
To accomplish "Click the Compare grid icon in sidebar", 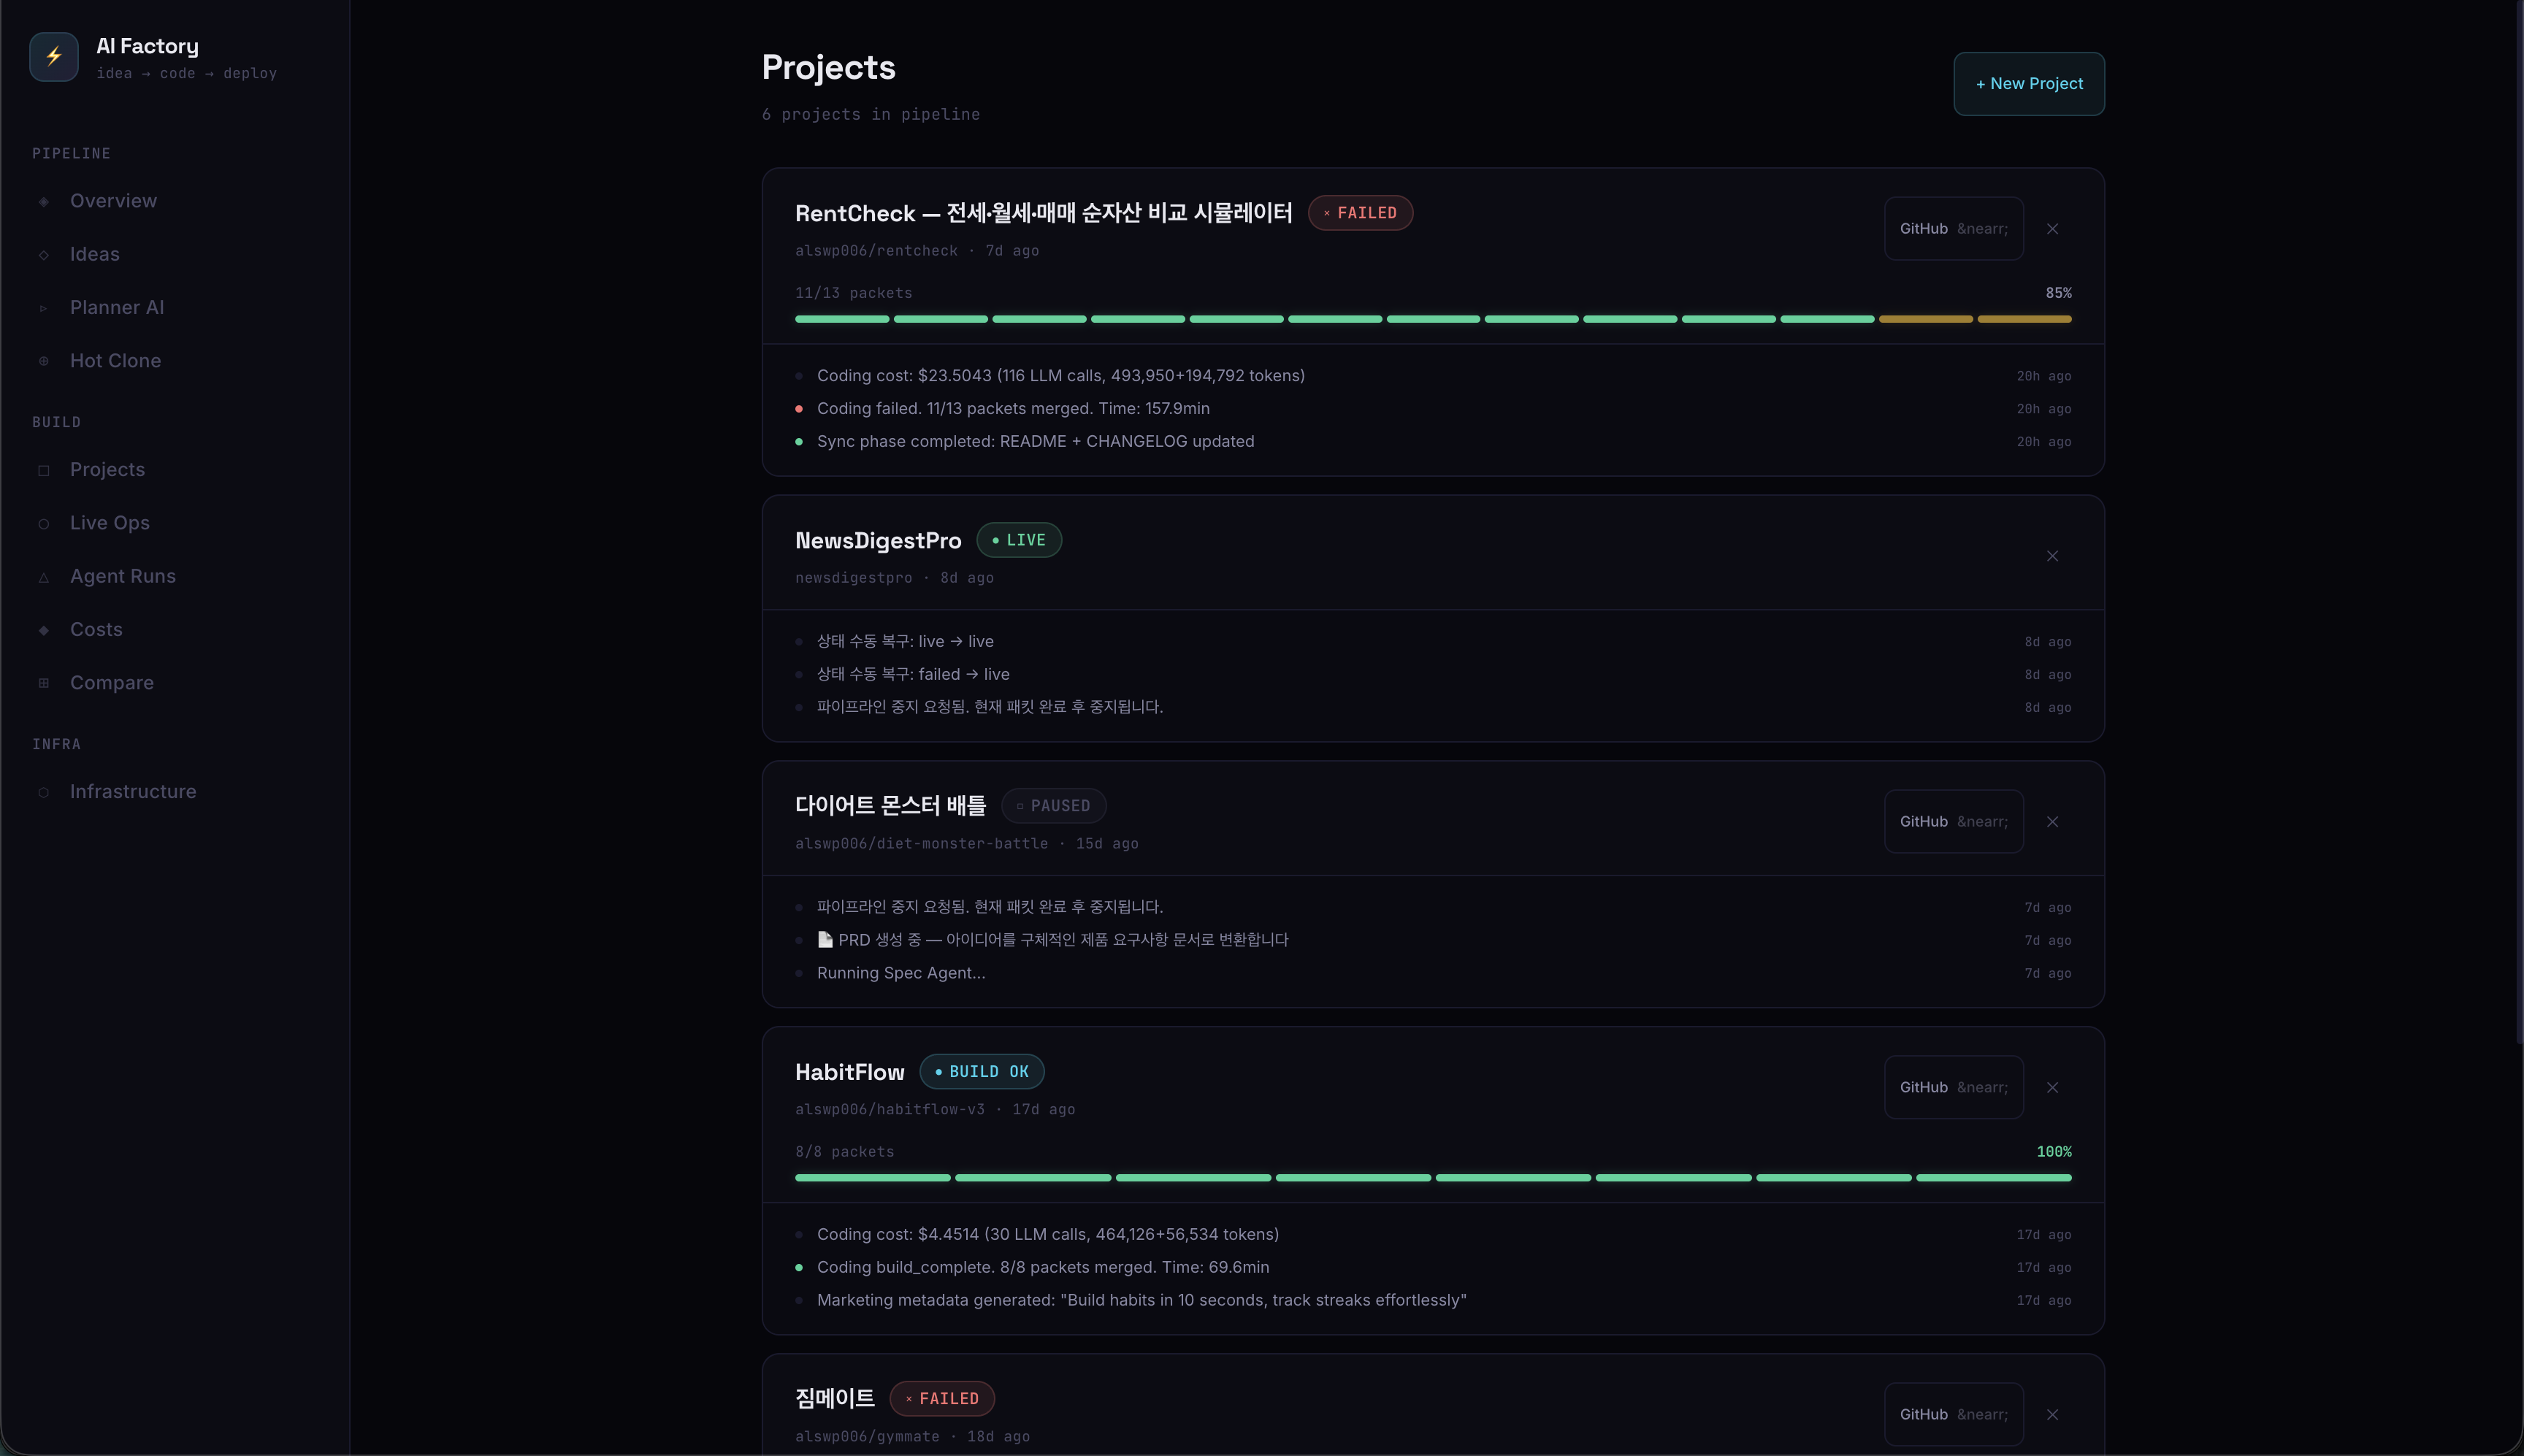I will click(x=44, y=683).
